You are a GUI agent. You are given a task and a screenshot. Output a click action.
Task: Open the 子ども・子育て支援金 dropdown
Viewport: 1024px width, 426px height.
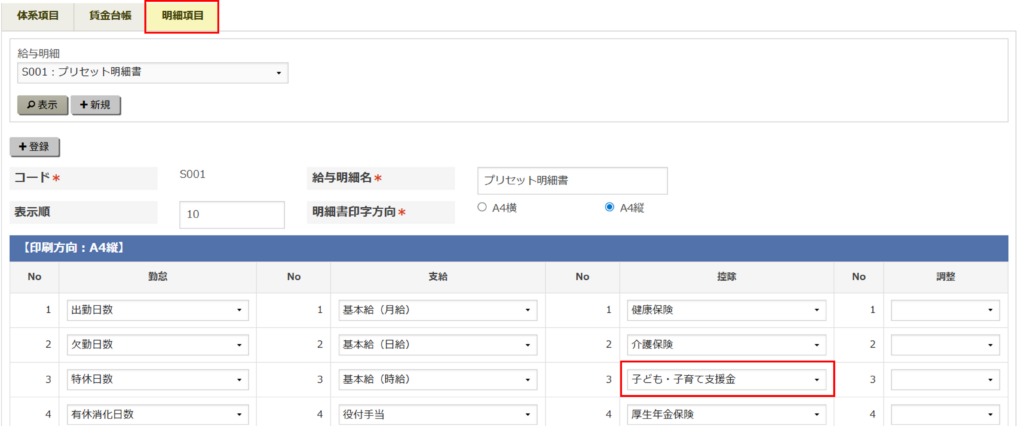[x=727, y=380]
